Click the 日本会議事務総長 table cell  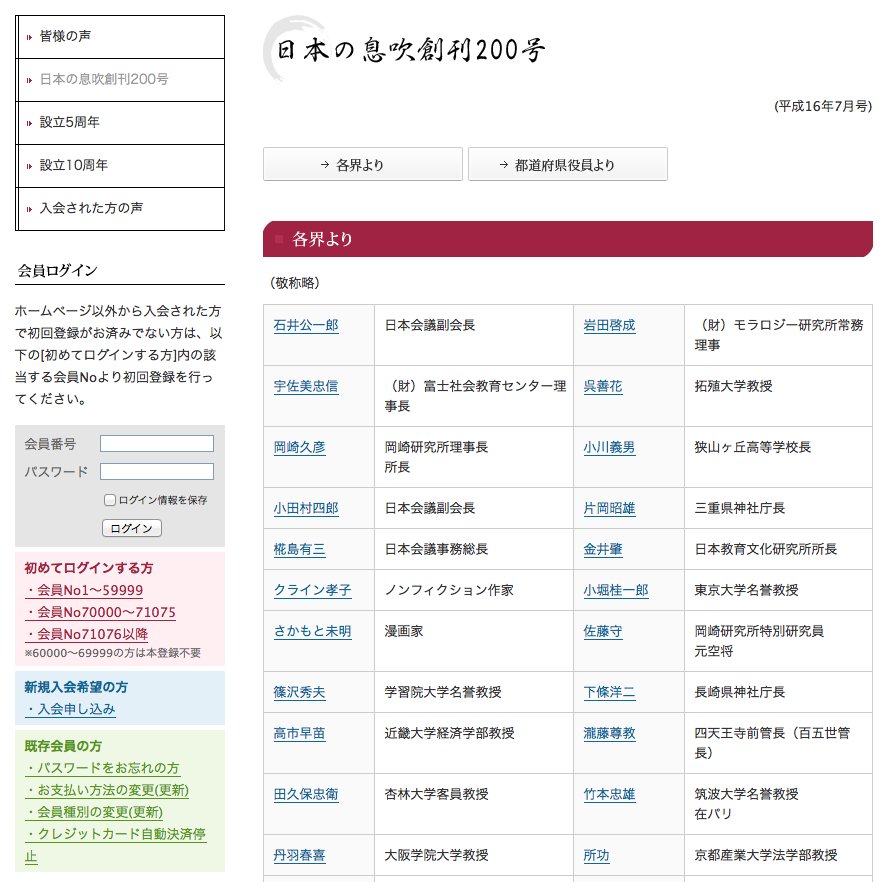tap(474, 549)
